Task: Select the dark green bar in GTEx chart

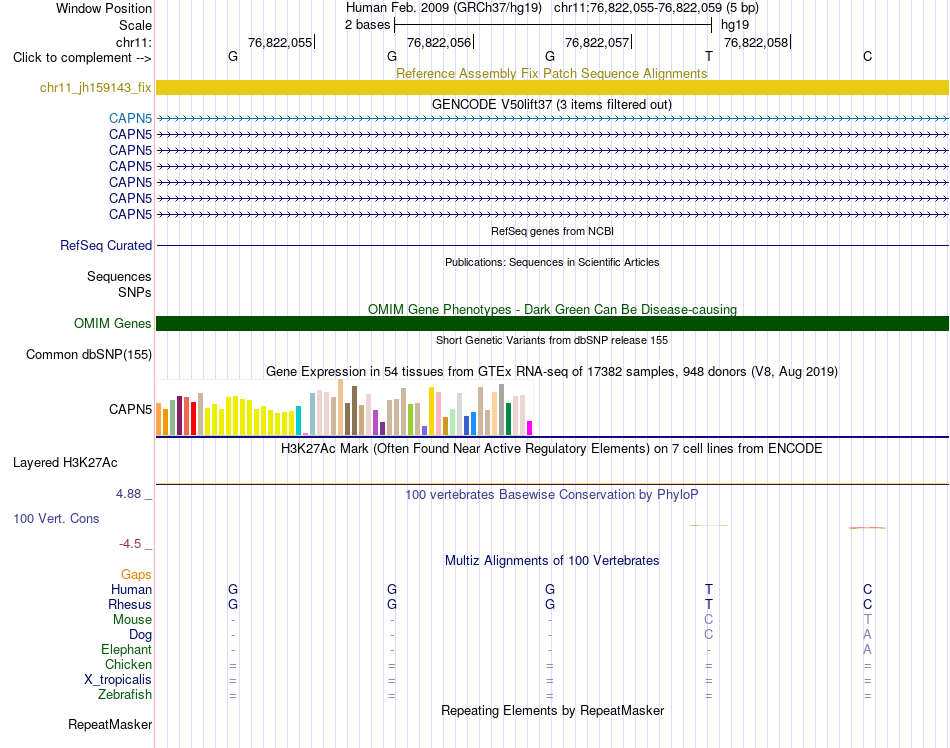Action: [508, 419]
